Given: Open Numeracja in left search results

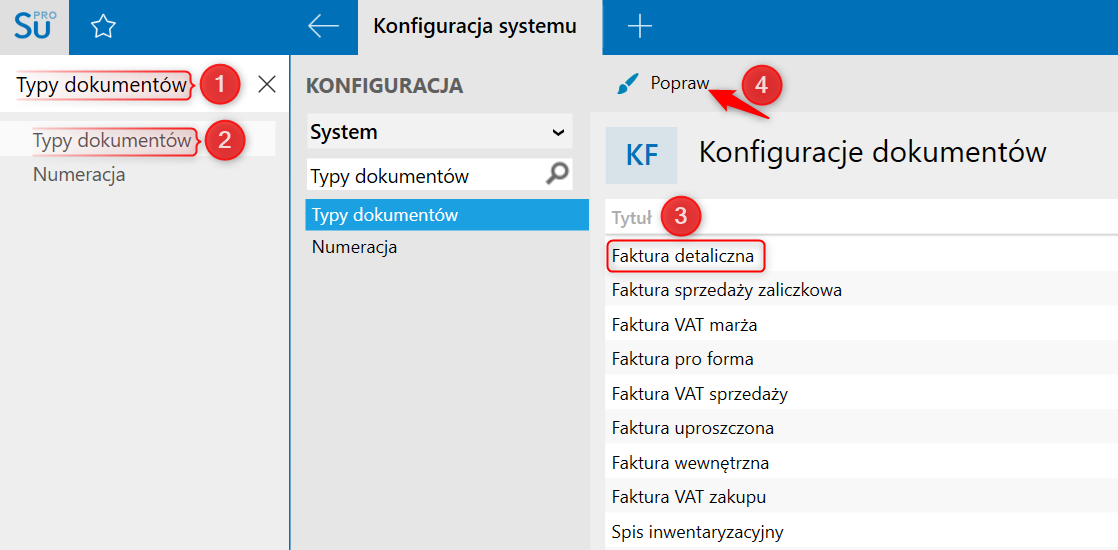Looking at the screenshot, I should tap(79, 175).
